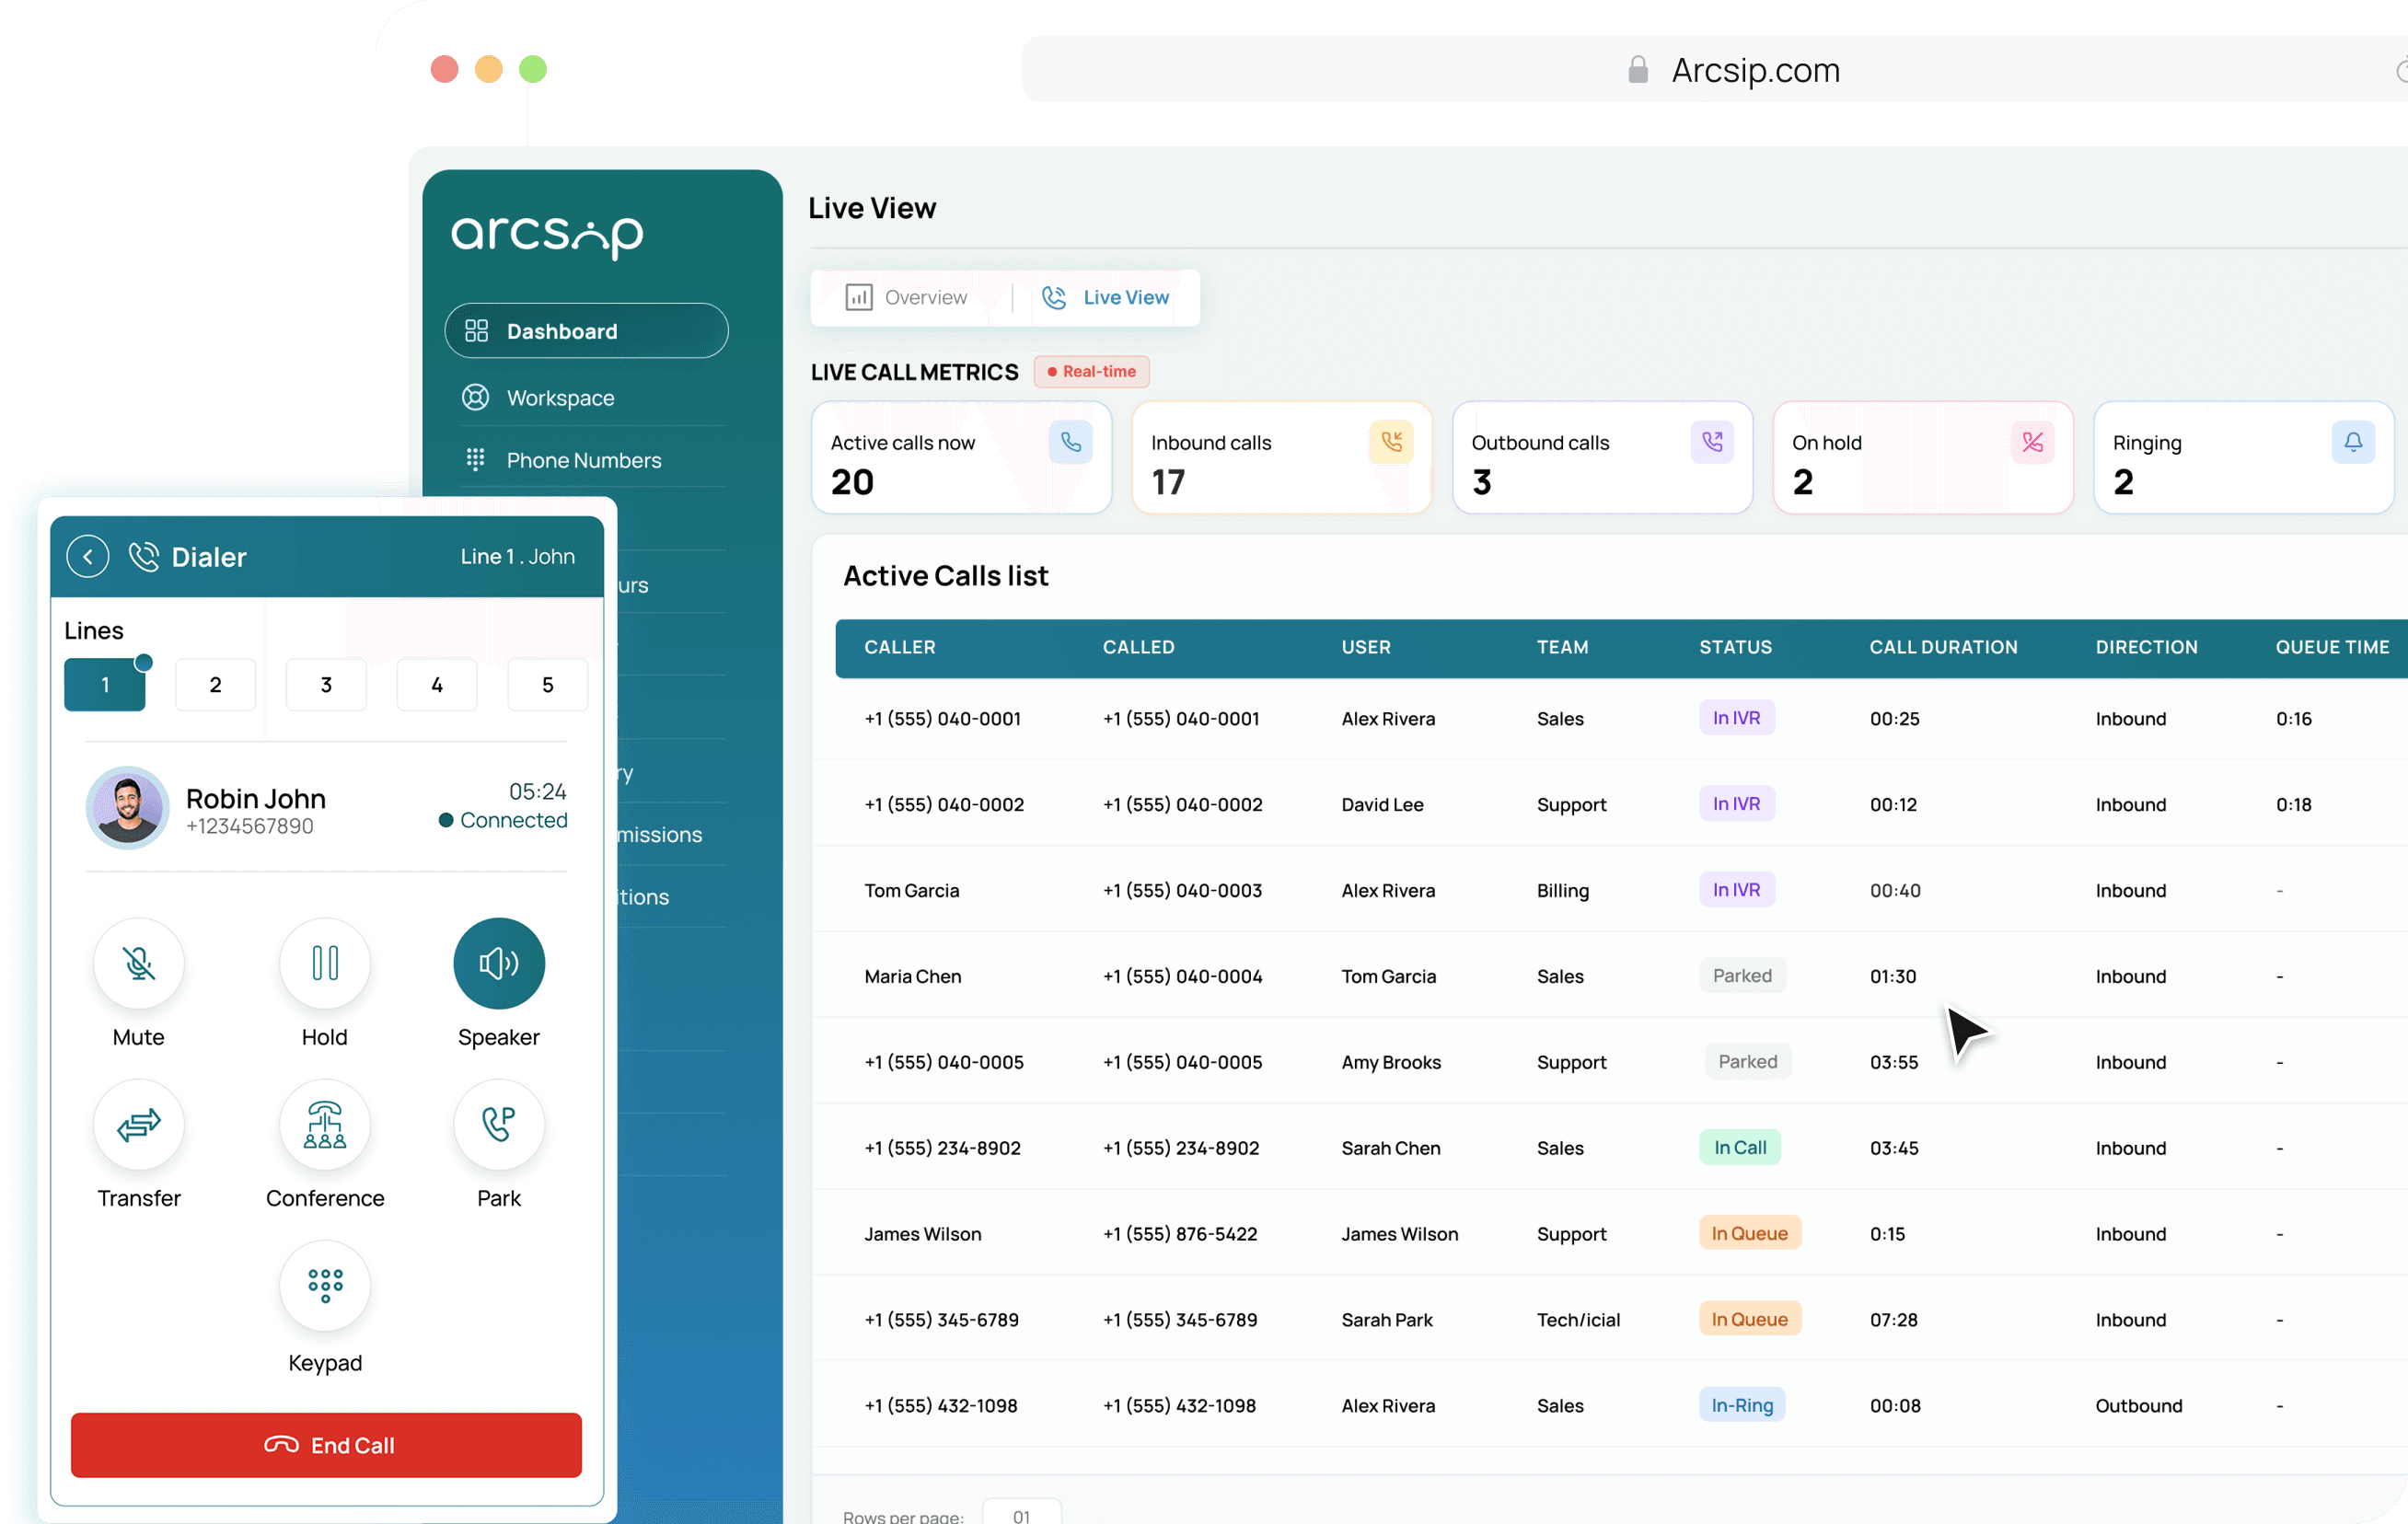The height and width of the screenshot is (1524, 2408).
Task: Click the Outbound calls icon
Action: pos(1712,442)
